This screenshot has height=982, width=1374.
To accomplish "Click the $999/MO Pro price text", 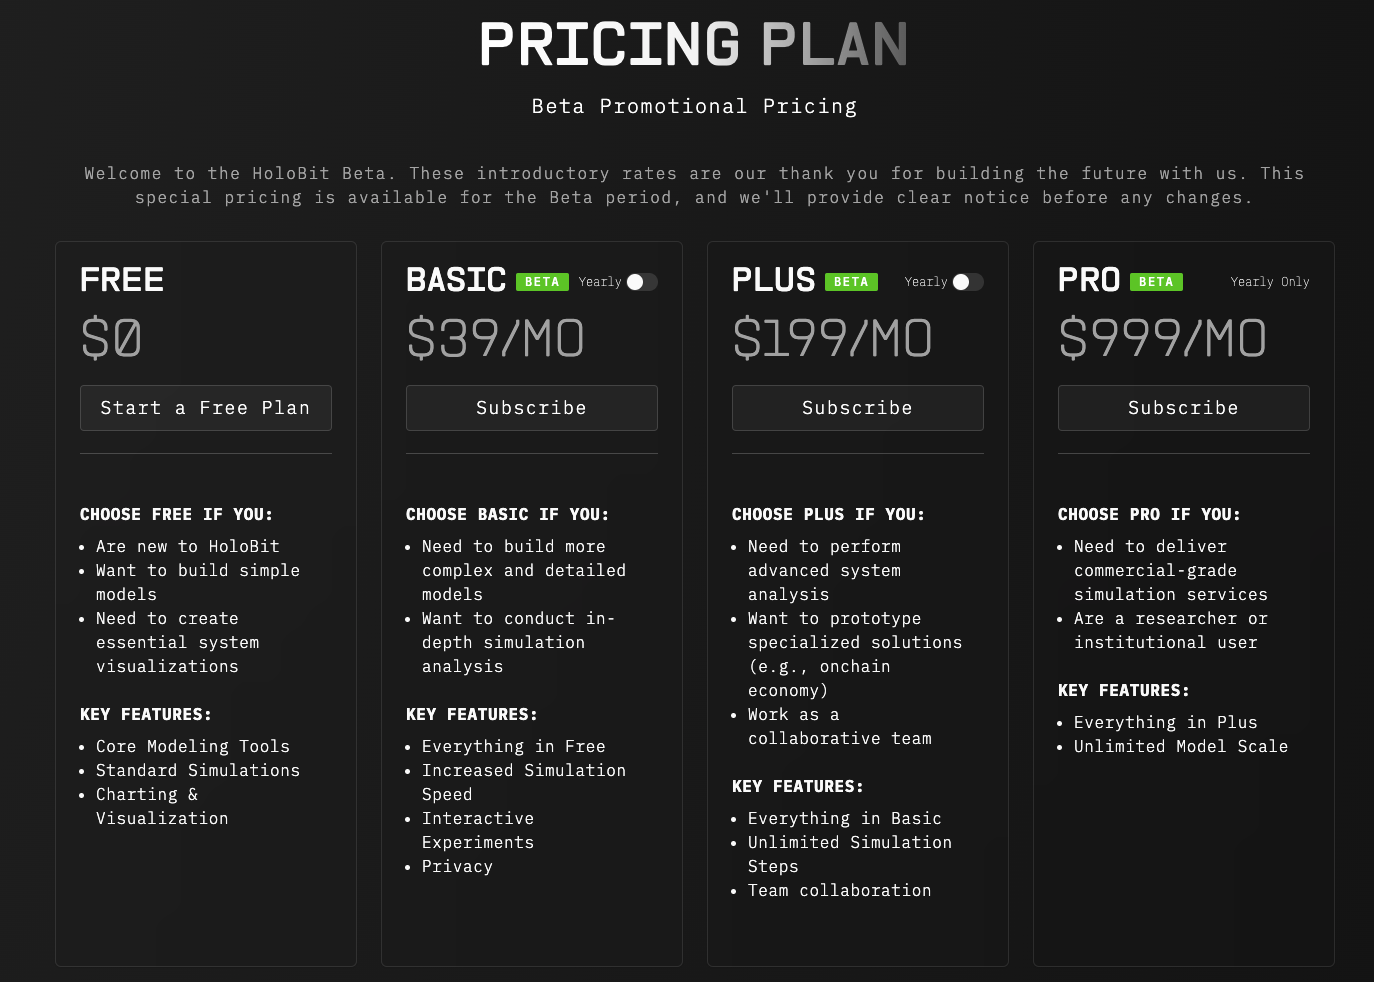I will click(x=1162, y=338).
